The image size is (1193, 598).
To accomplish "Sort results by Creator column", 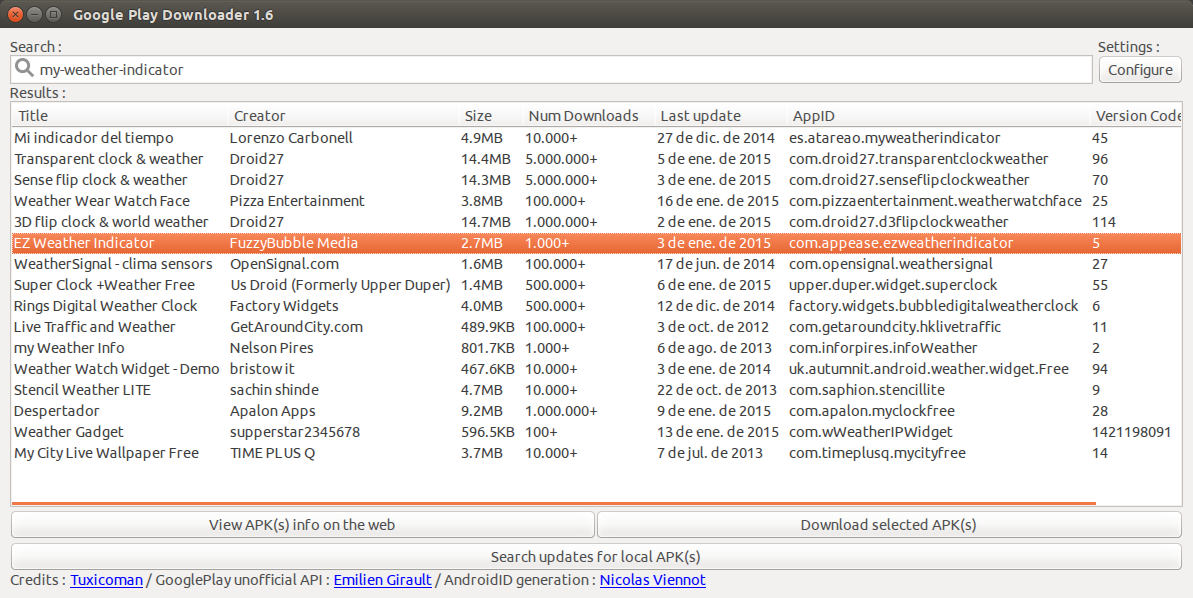I will [343, 116].
